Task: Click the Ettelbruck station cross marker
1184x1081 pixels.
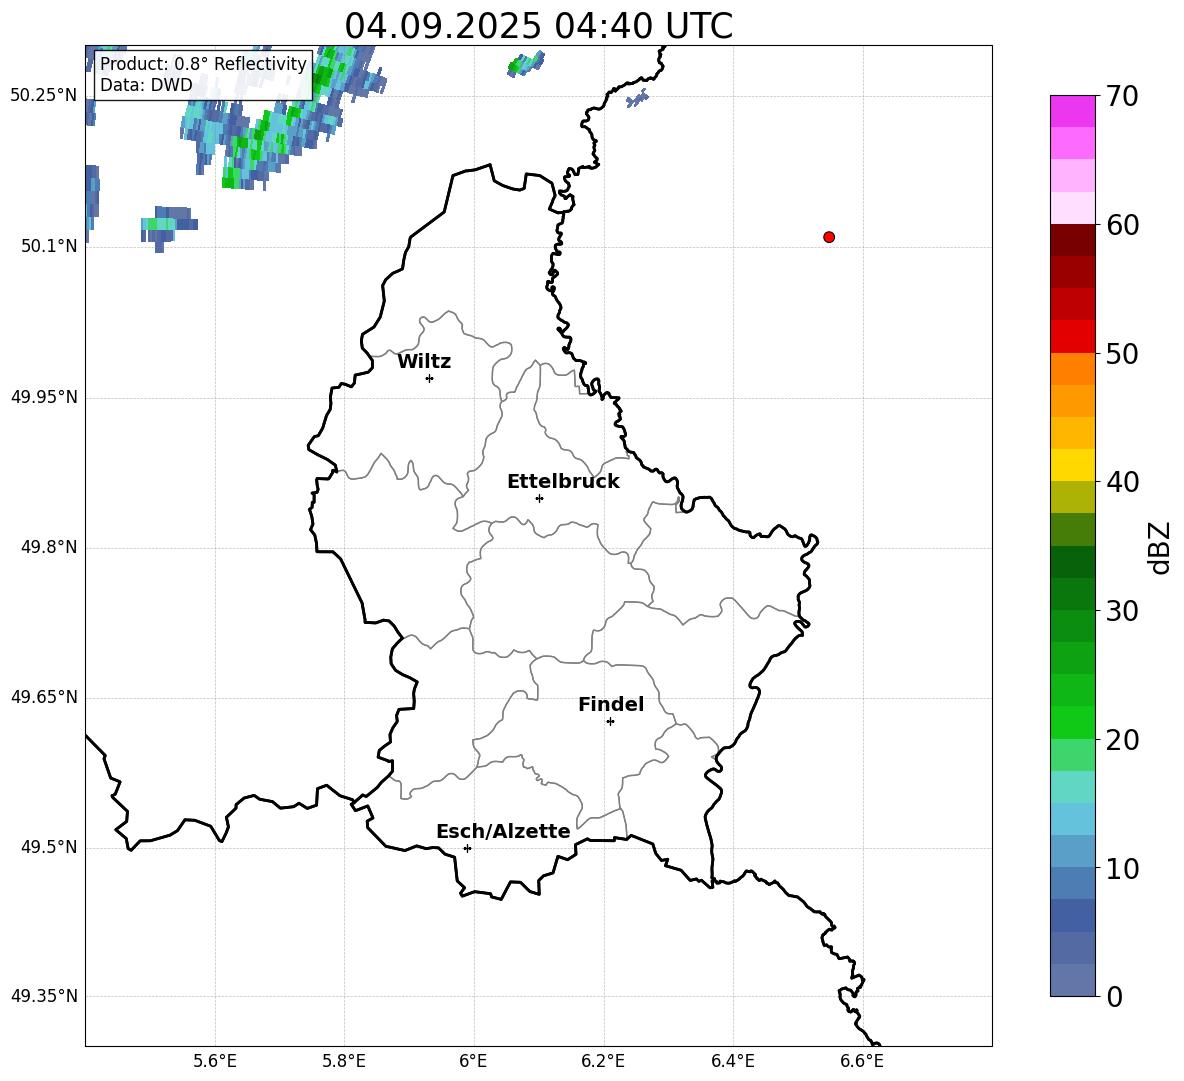Action: (x=539, y=498)
